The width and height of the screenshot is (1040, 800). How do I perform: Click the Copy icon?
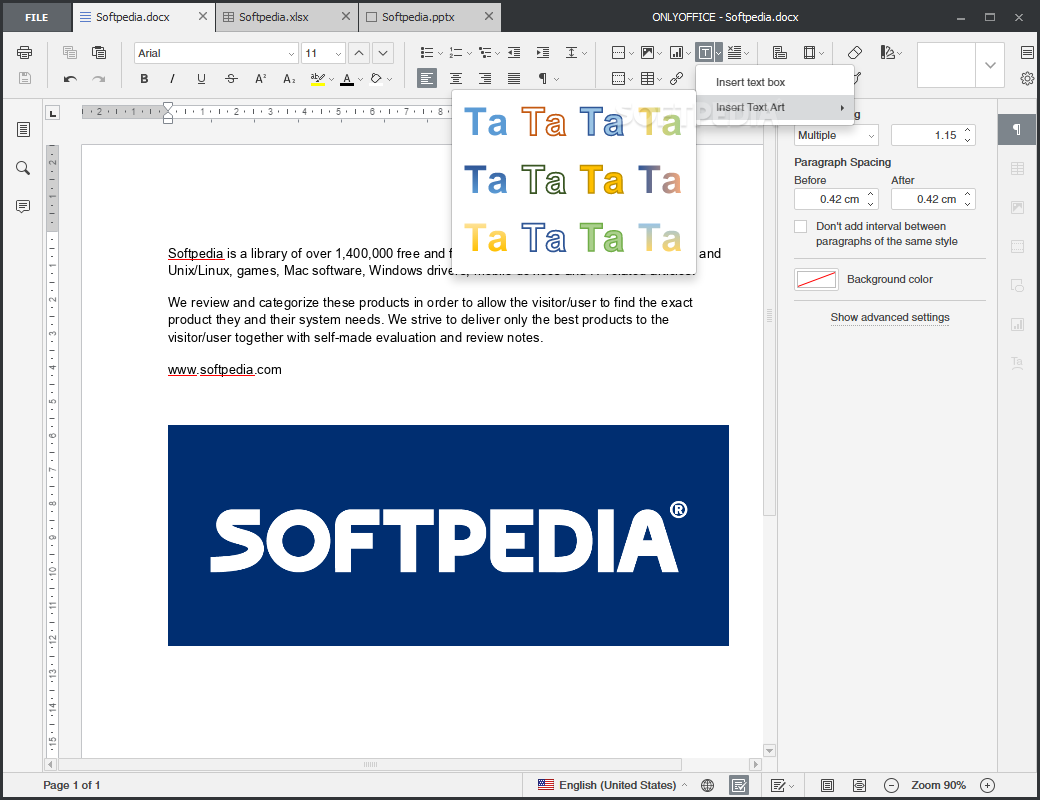tap(70, 52)
